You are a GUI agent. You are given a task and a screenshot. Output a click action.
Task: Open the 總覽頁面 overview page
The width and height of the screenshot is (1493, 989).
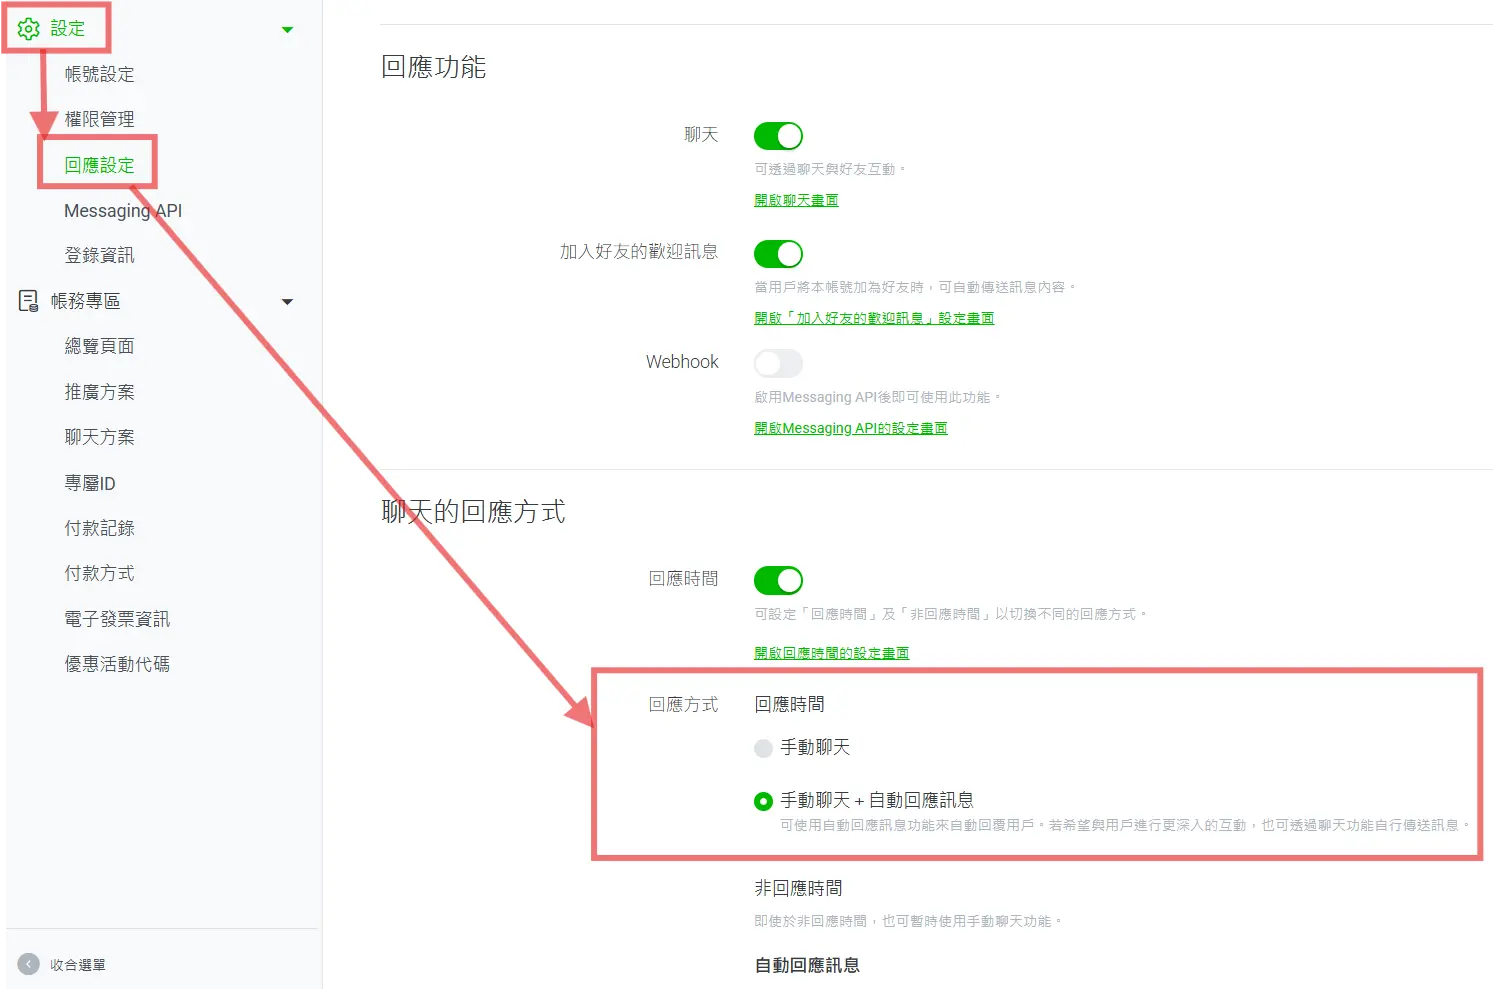[x=99, y=345]
